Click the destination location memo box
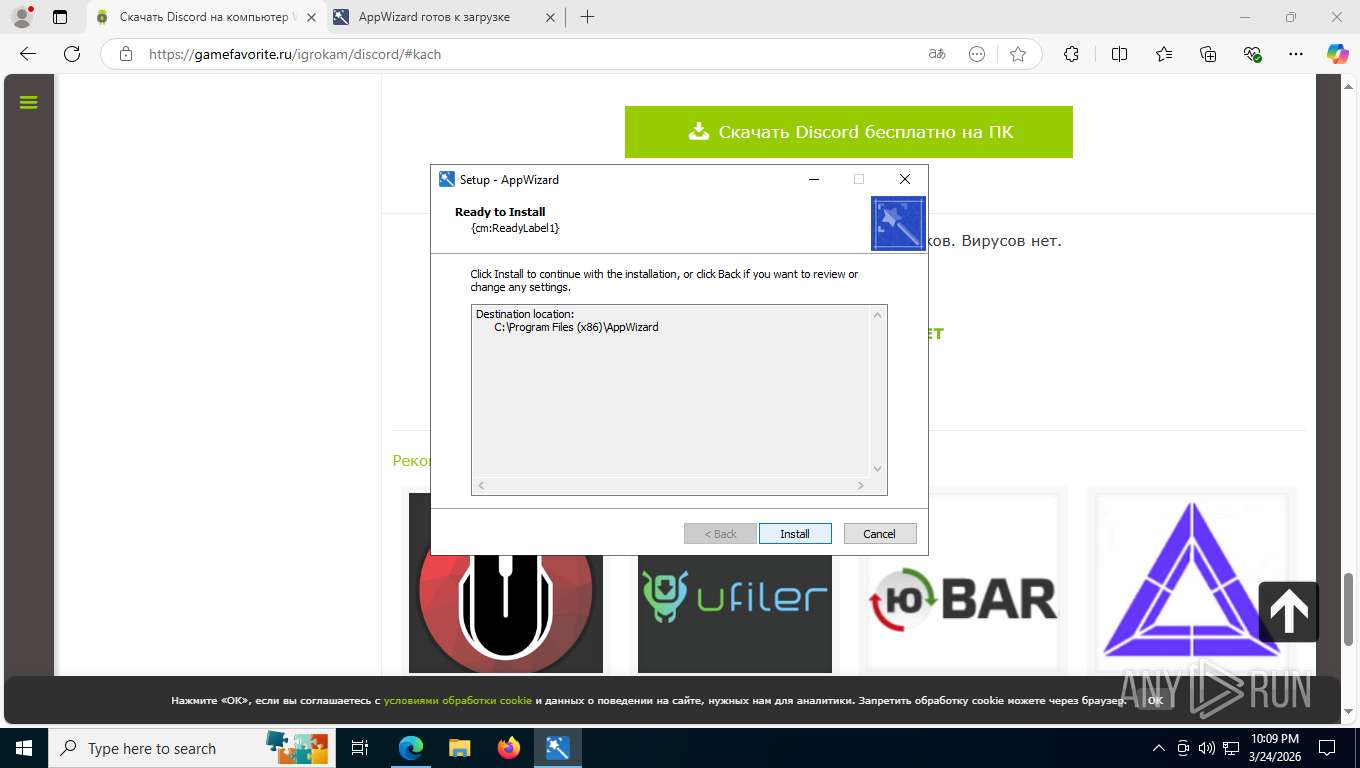 (679, 400)
